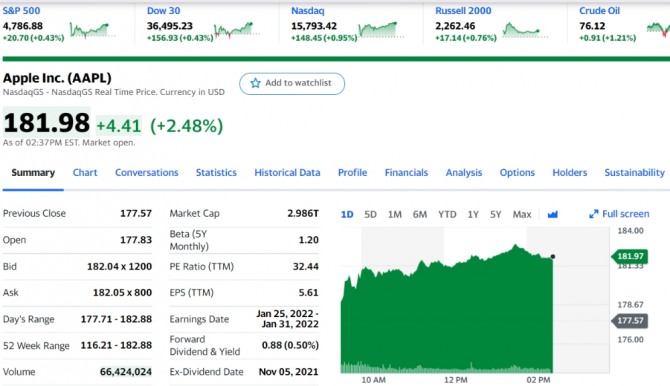
Task: Select the 5D chart range
Action: point(370,214)
